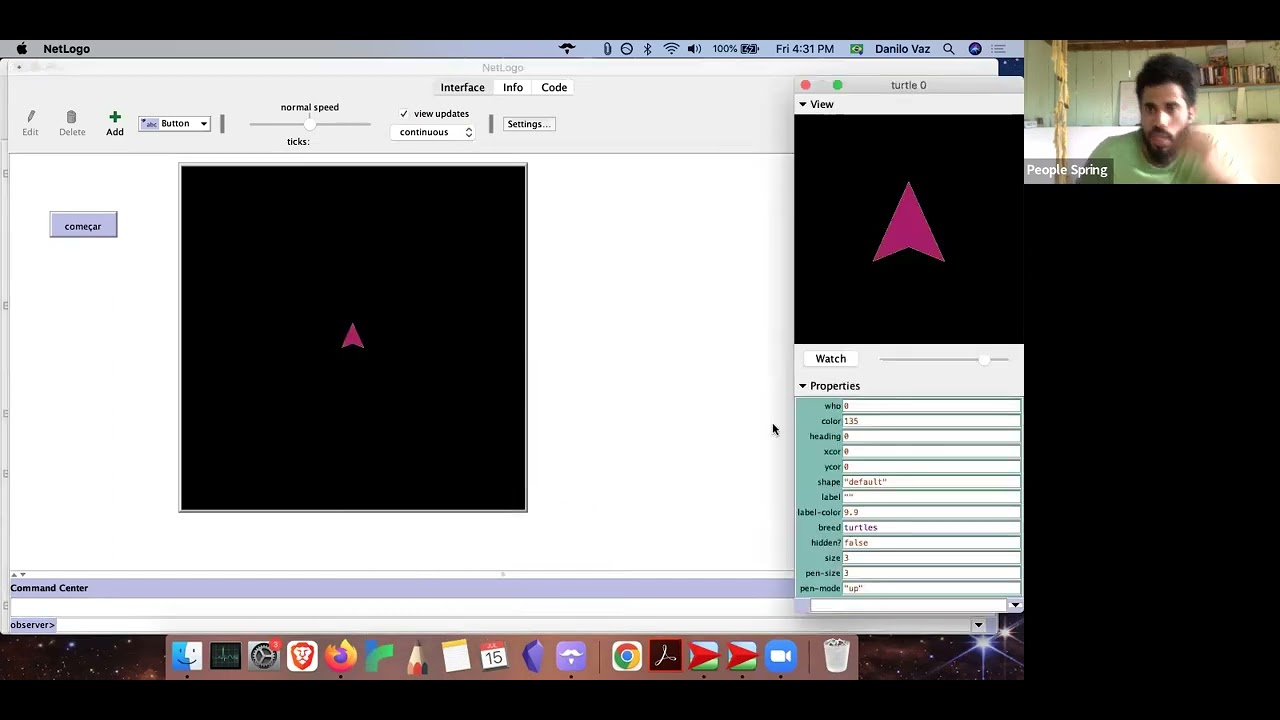Click the large turtle in the turtle 0 View
This screenshot has width=1280, height=720.
(909, 223)
